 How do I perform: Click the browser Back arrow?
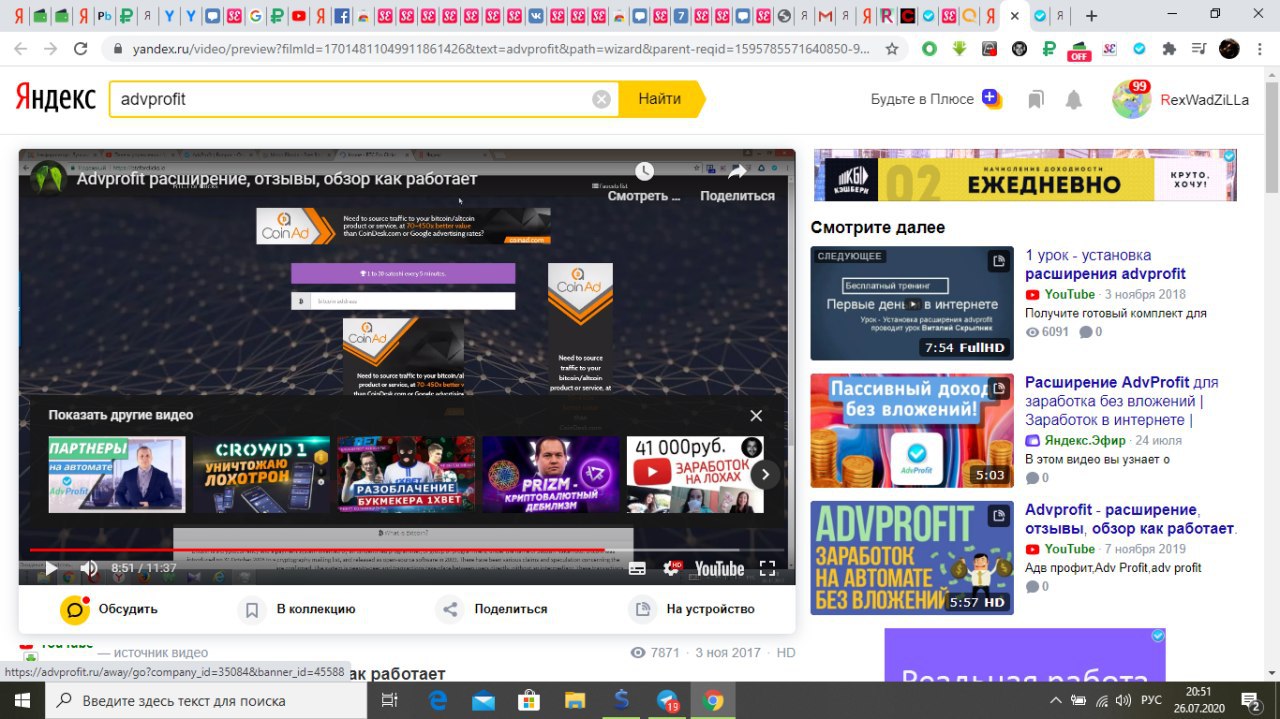point(21,48)
